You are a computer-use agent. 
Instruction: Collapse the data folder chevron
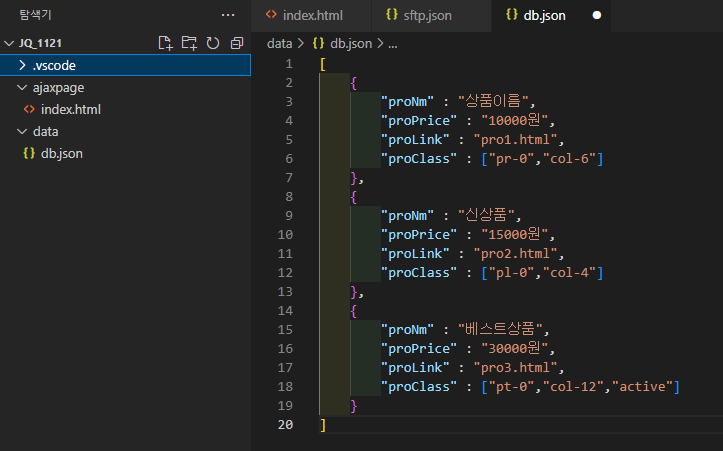click(22, 131)
